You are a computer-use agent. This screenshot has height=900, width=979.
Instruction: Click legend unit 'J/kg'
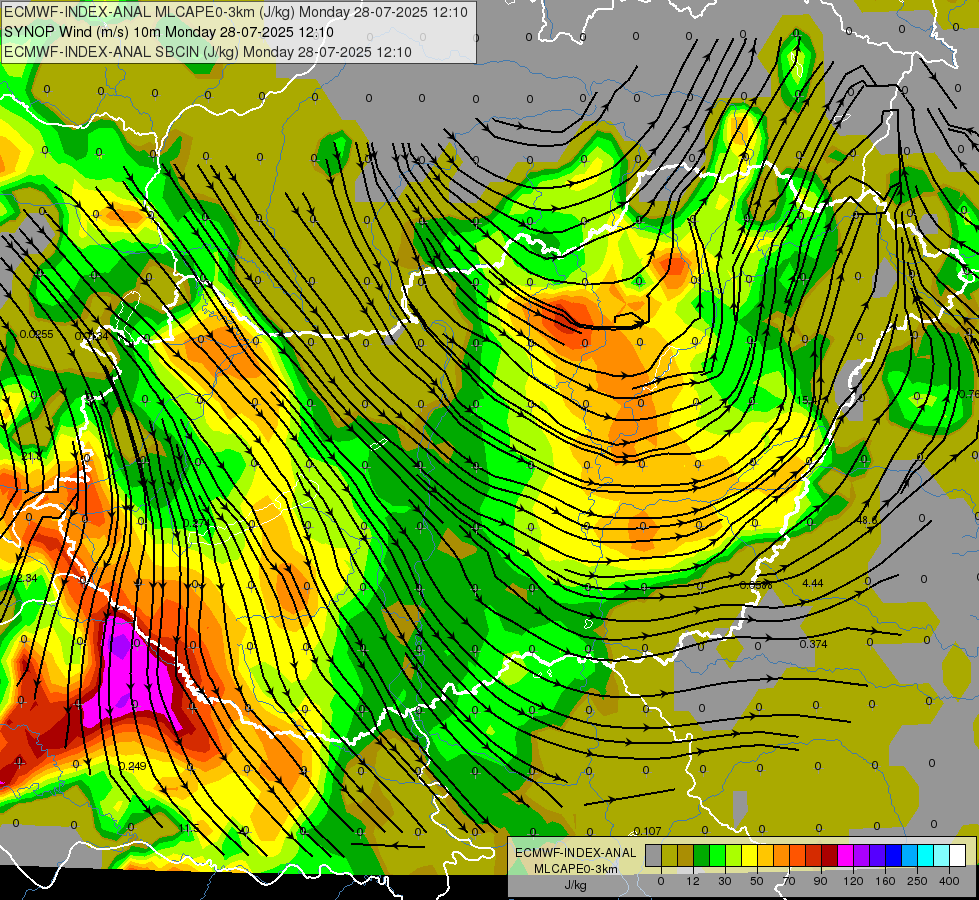(576, 885)
